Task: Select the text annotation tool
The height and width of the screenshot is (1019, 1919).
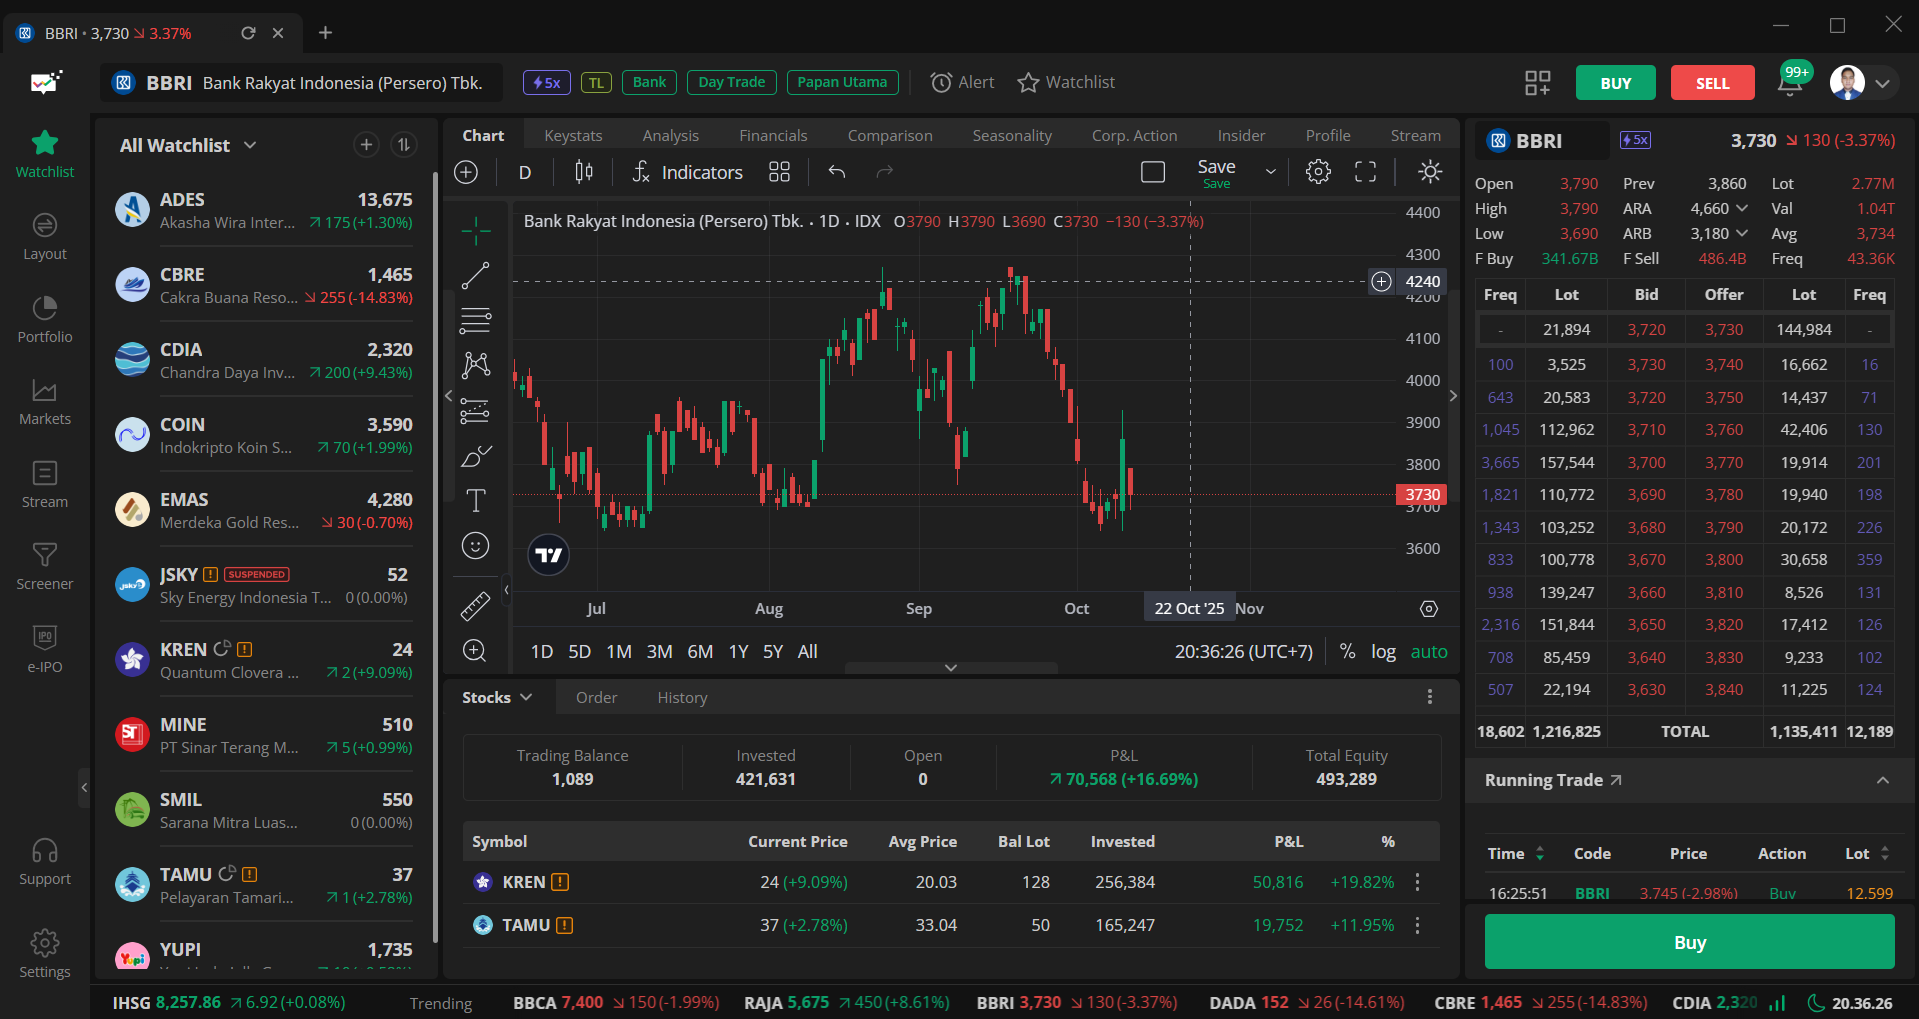Action: [x=475, y=500]
